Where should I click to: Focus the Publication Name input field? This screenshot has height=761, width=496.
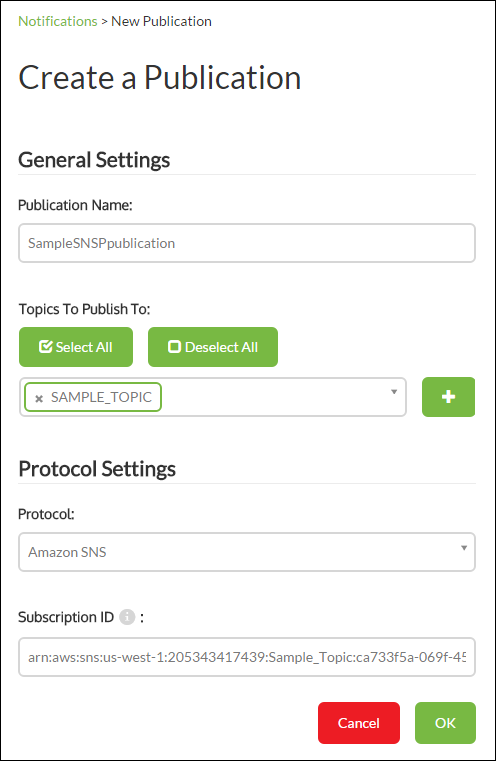(247, 243)
